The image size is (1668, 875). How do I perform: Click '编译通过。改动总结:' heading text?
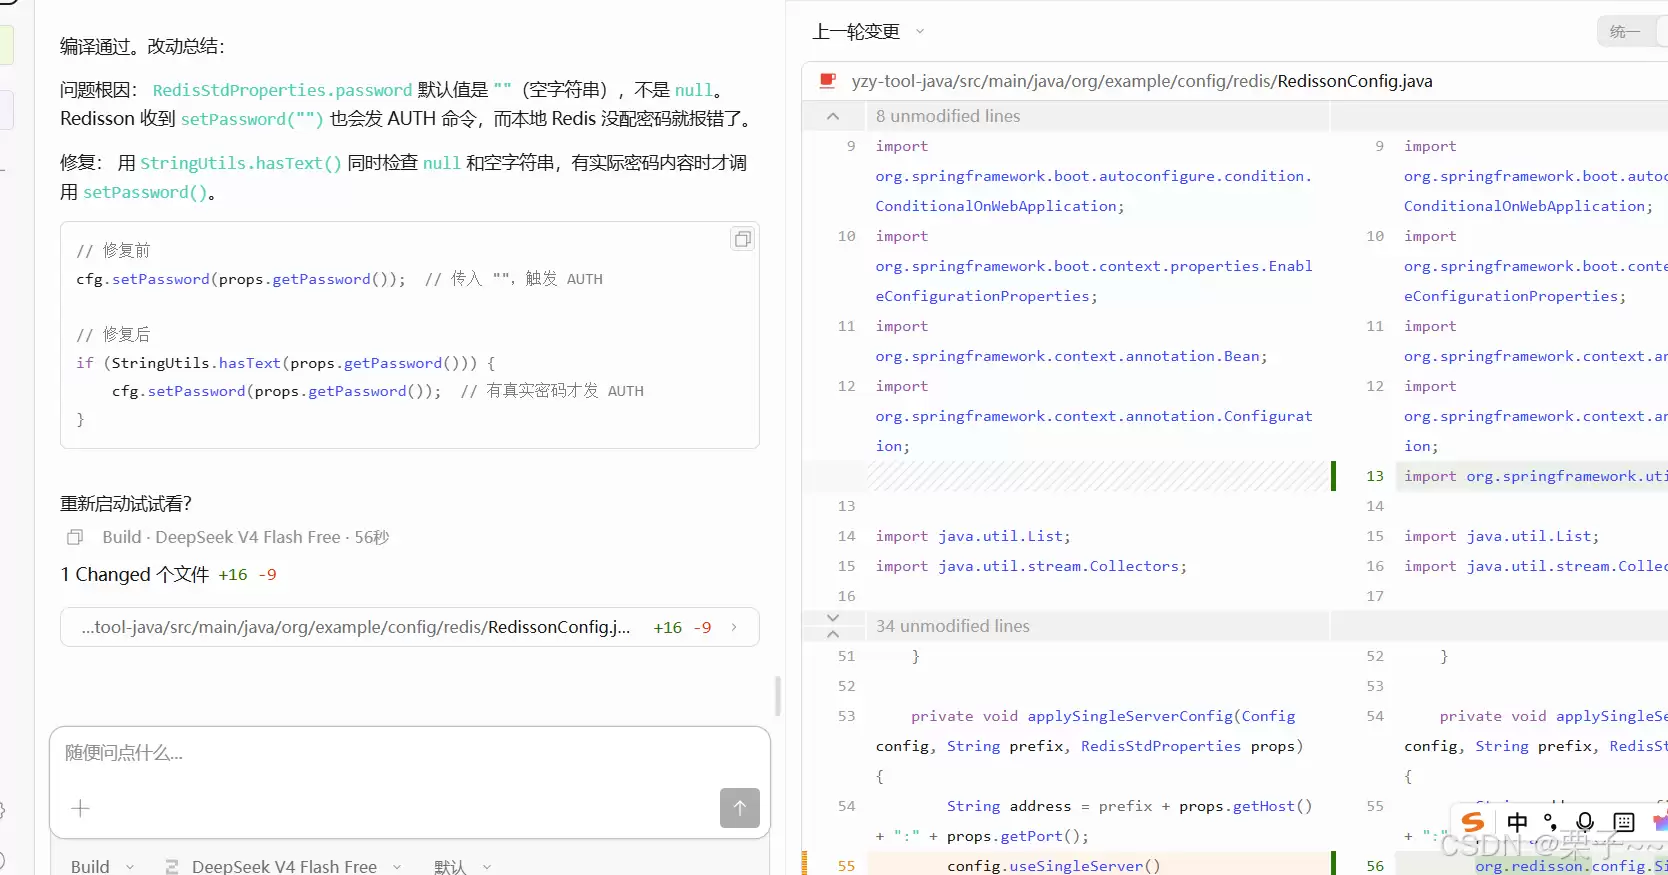tap(143, 46)
